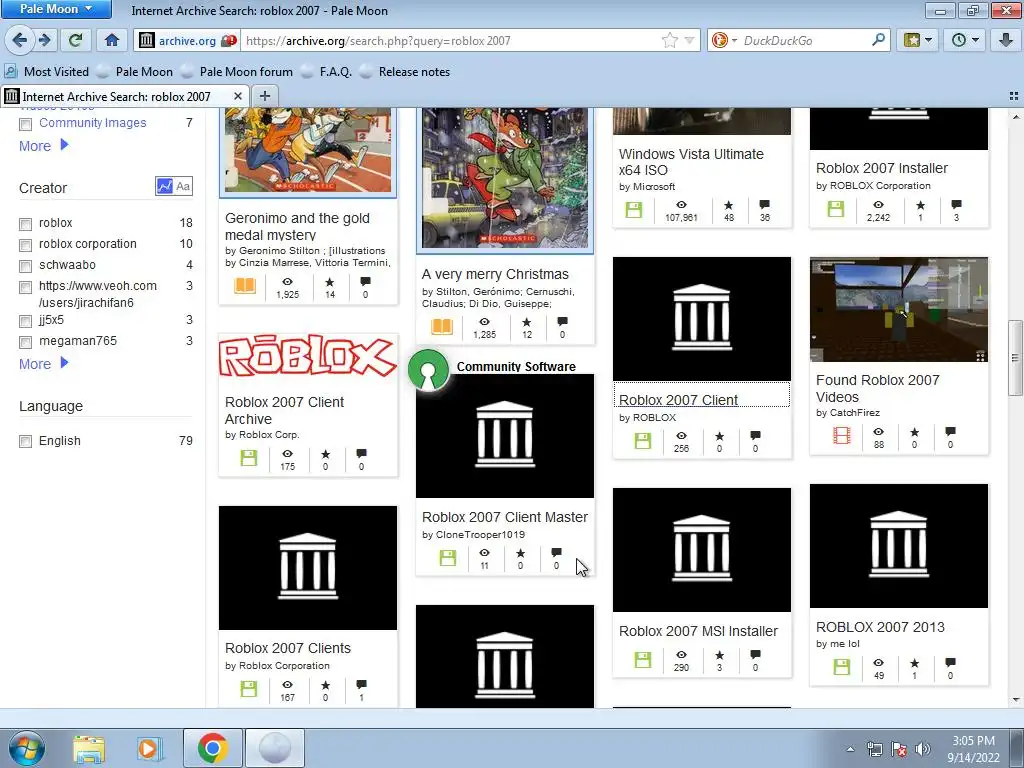This screenshot has width=1024, height=768.
Task: Check the jj5x5 creator filter
Action: tap(25, 321)
